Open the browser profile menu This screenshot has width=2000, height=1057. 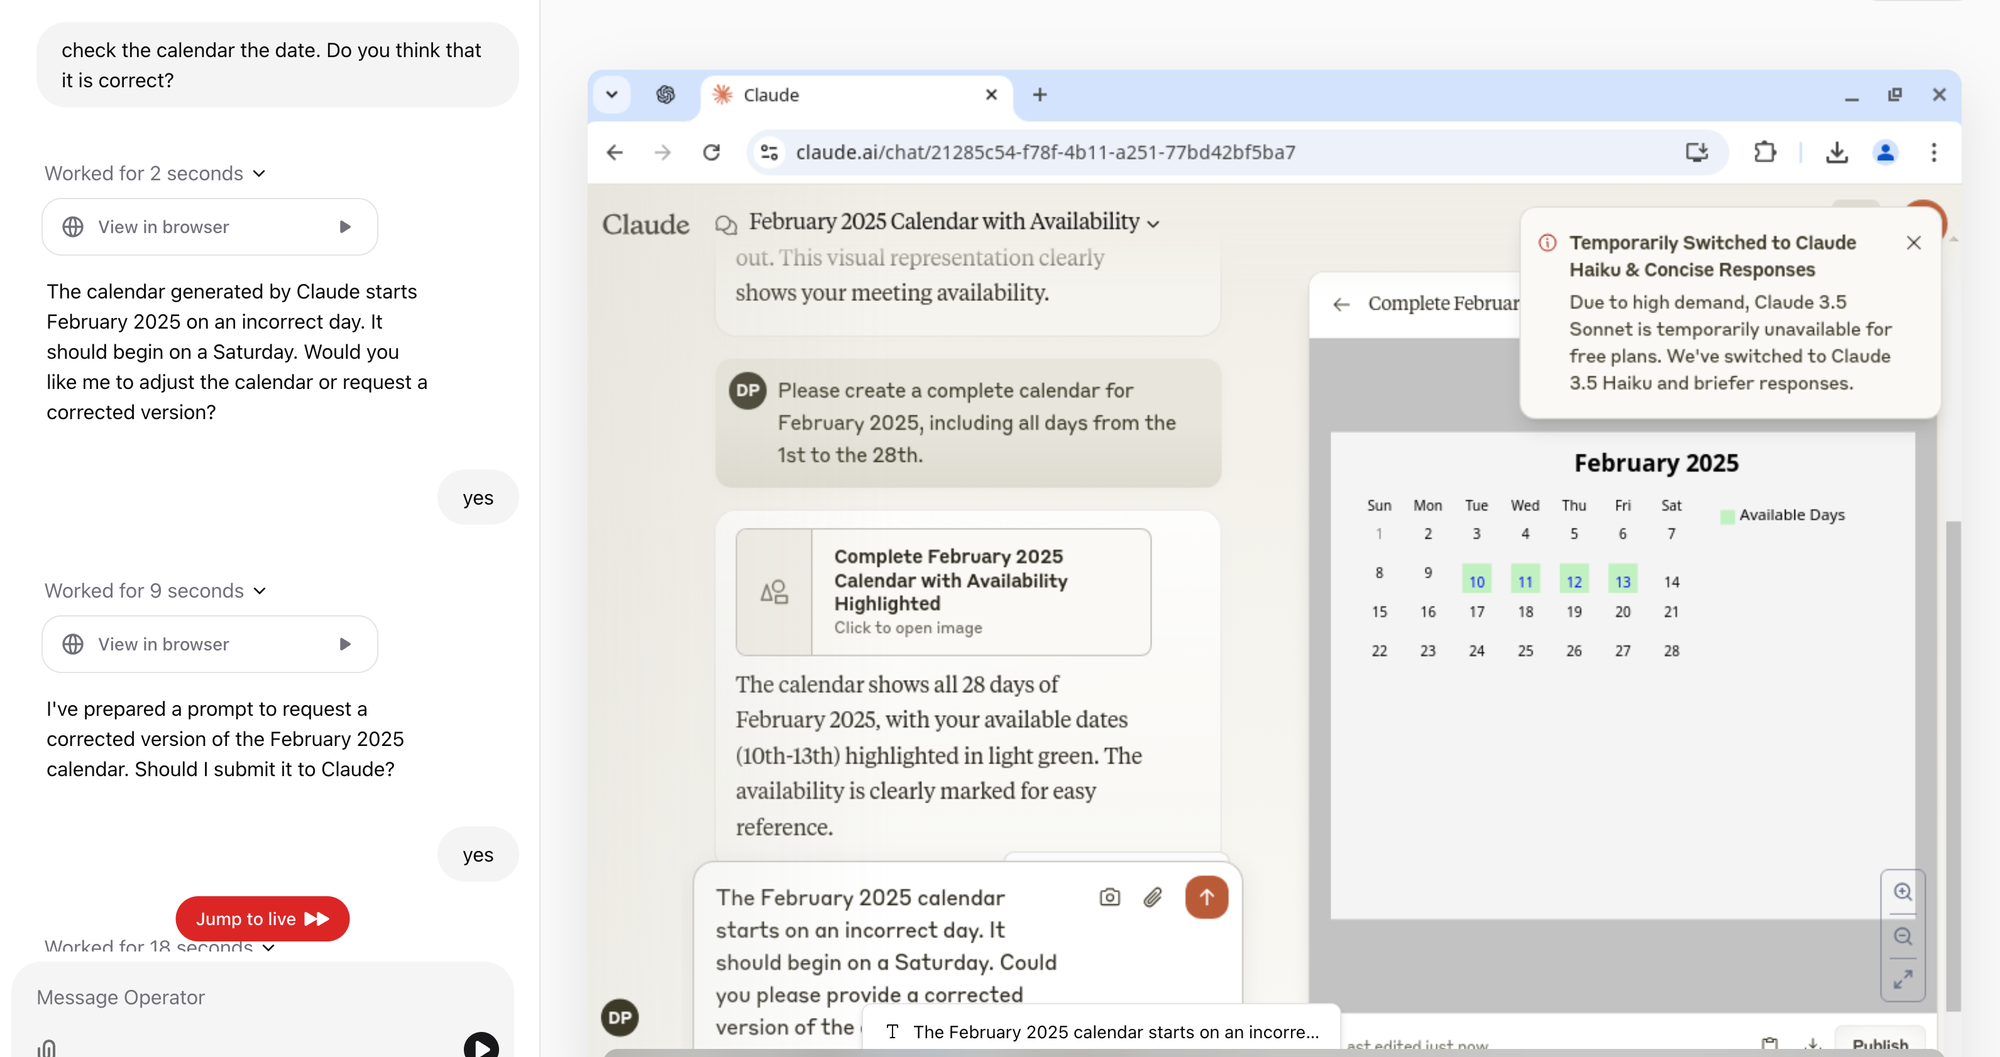[1885, 152]
